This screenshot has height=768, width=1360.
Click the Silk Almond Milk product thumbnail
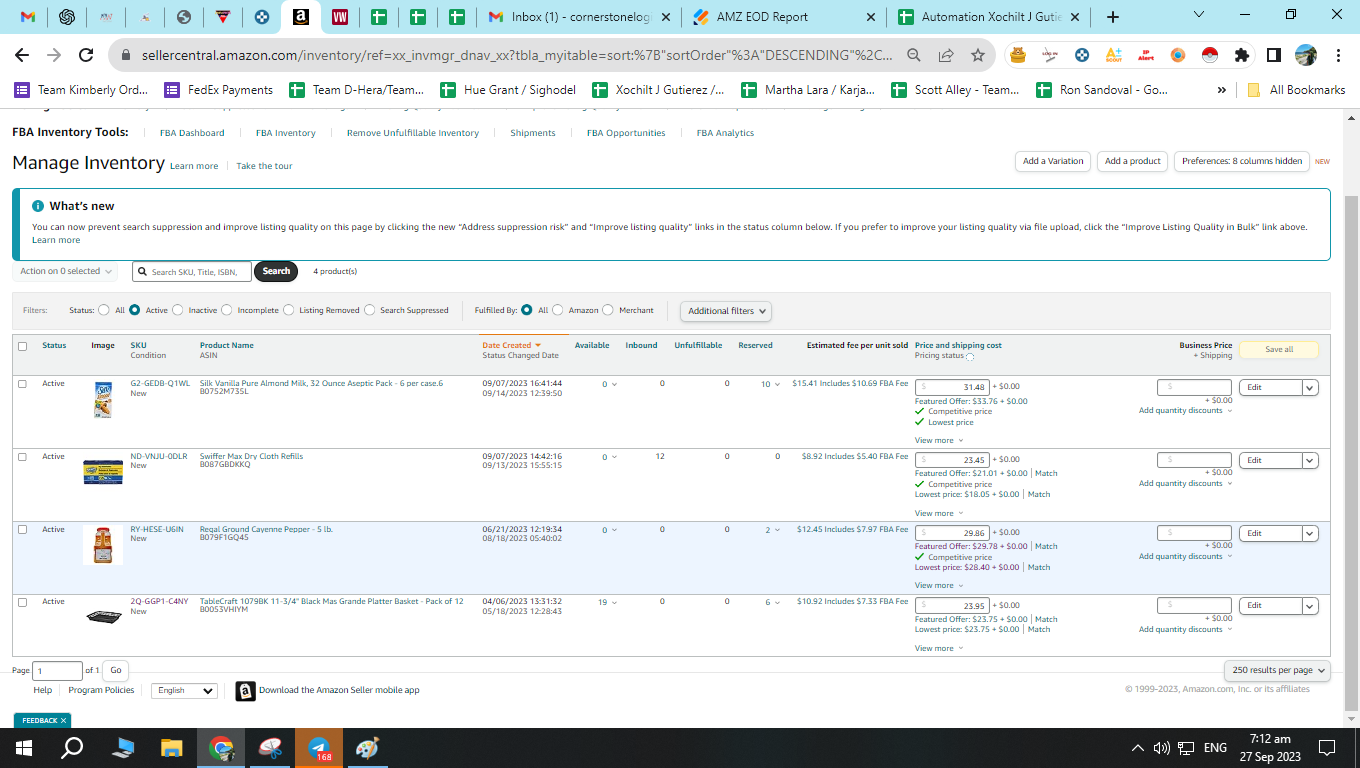[103, 400]
